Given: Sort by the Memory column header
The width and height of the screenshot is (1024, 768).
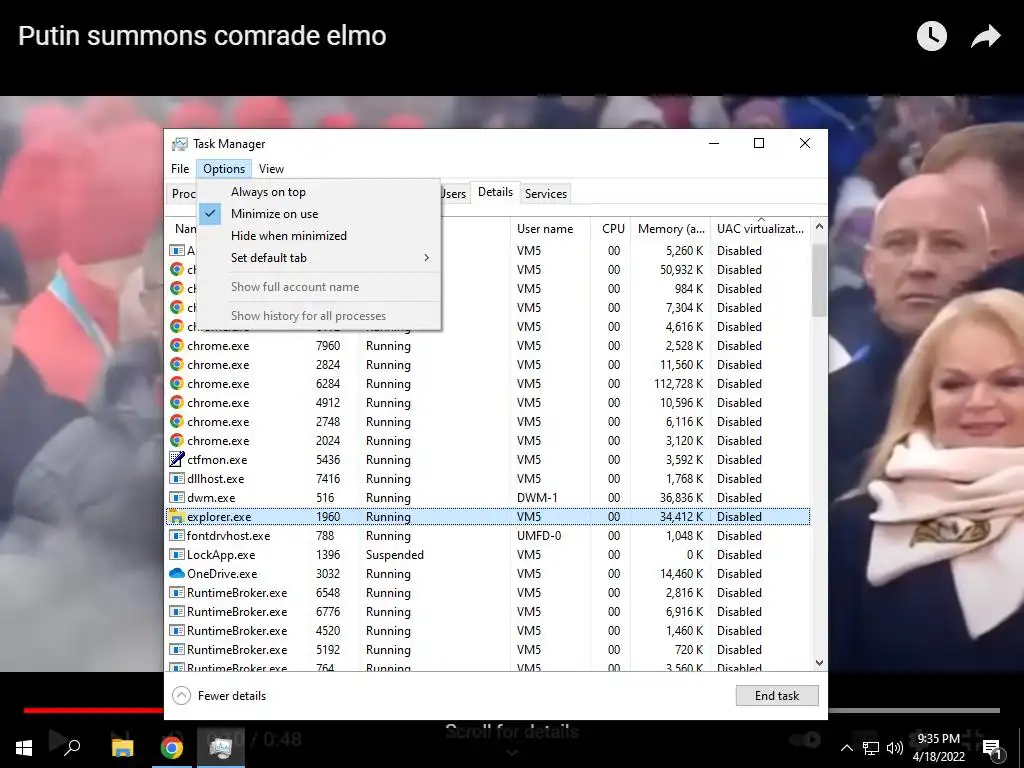Looking at the screenshot, I should (671, 229).
